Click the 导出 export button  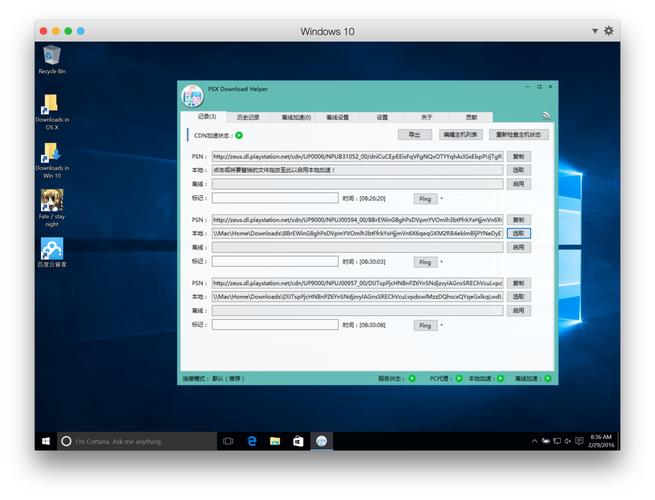414,135
